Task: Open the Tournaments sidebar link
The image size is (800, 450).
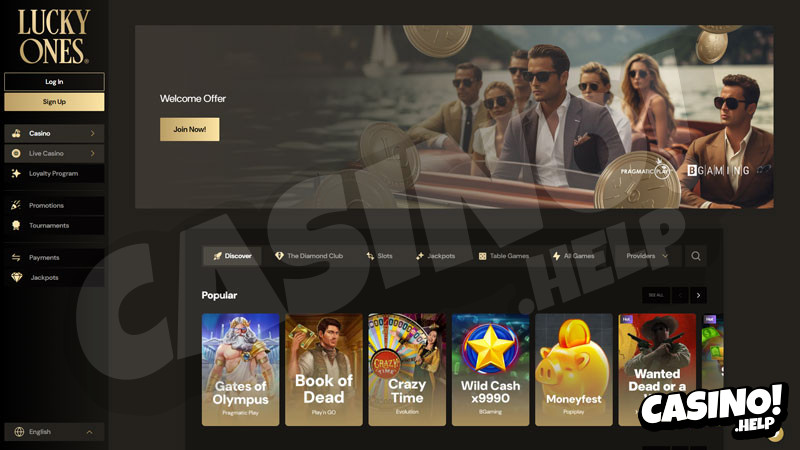Action: click(x=54, y=225)
